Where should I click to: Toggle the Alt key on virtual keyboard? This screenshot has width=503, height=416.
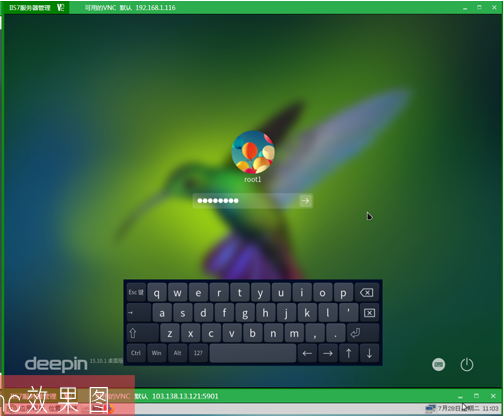click(x=177, y=353)
